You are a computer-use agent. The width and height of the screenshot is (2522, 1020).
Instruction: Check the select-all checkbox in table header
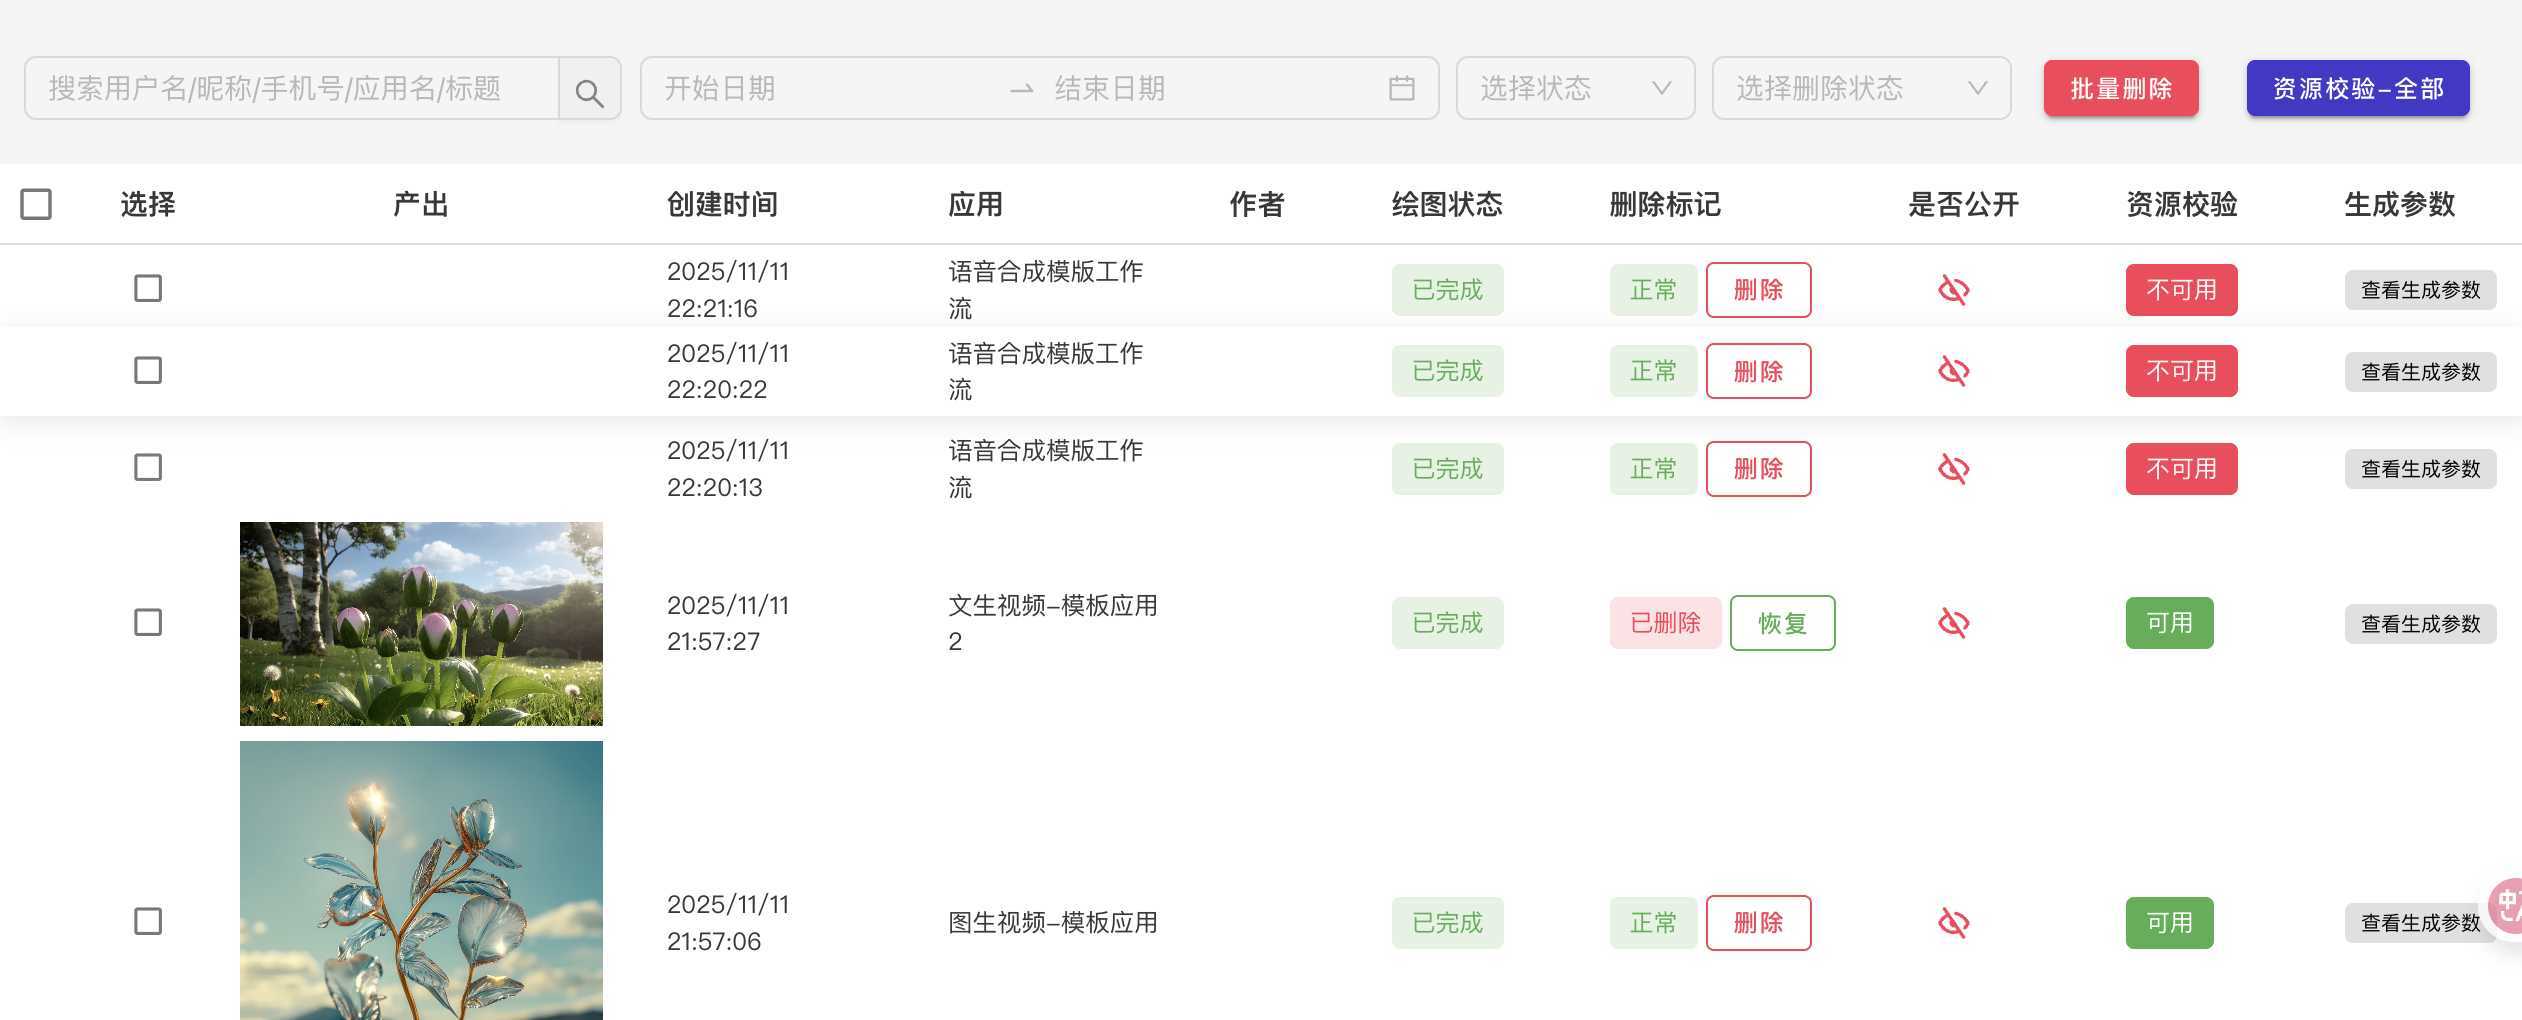36,204
